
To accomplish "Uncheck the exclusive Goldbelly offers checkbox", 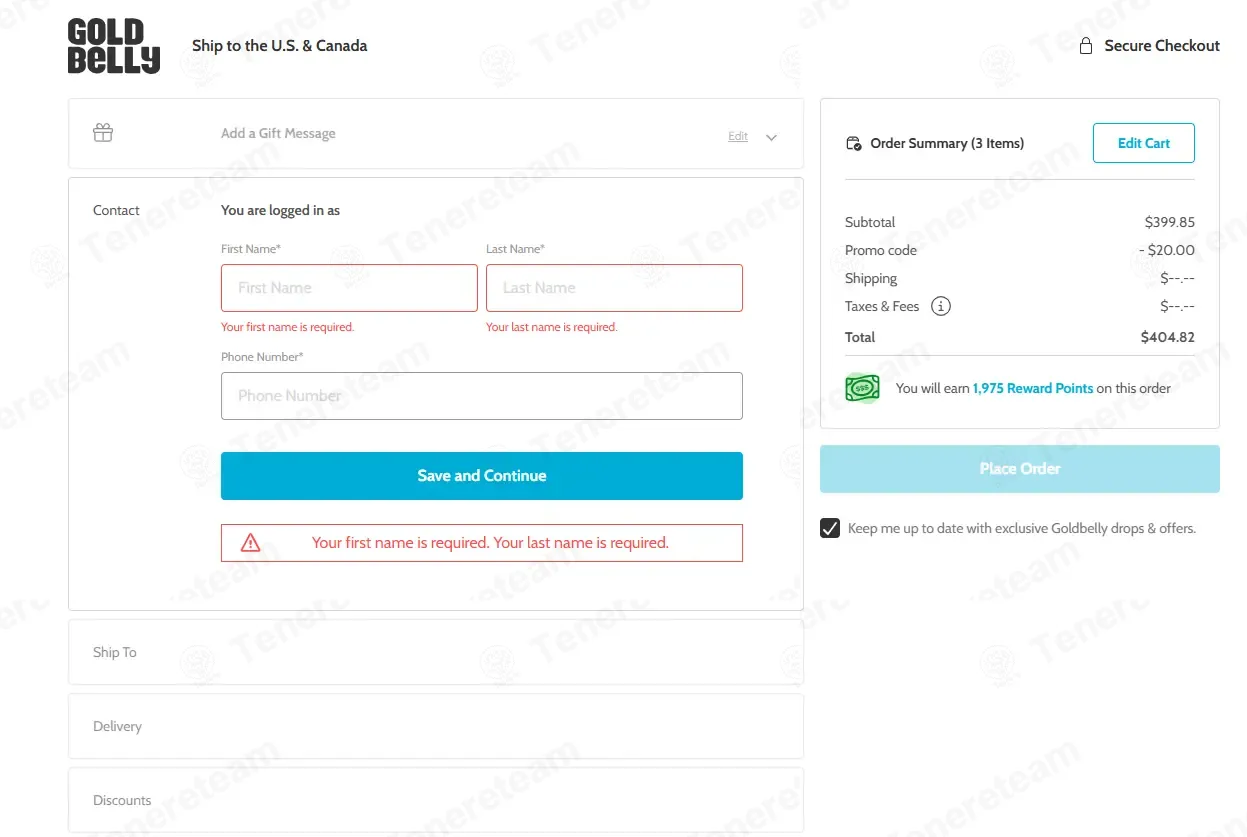I will tap(830, 528).
